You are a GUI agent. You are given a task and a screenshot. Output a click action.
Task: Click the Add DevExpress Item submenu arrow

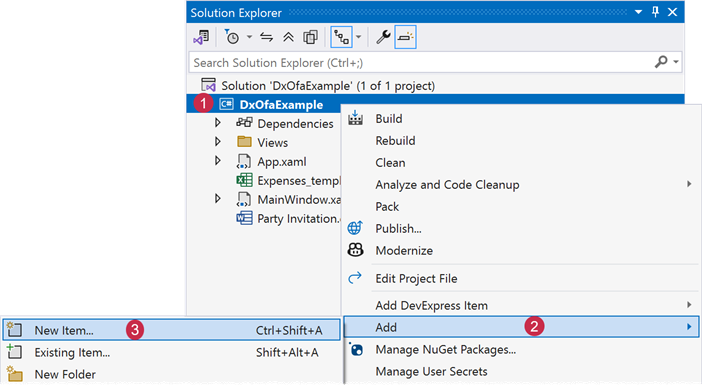tap(689, 305)
